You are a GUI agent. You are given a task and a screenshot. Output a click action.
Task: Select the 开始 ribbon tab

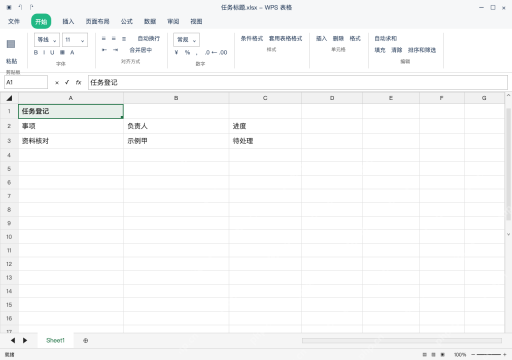pos(41,21)
